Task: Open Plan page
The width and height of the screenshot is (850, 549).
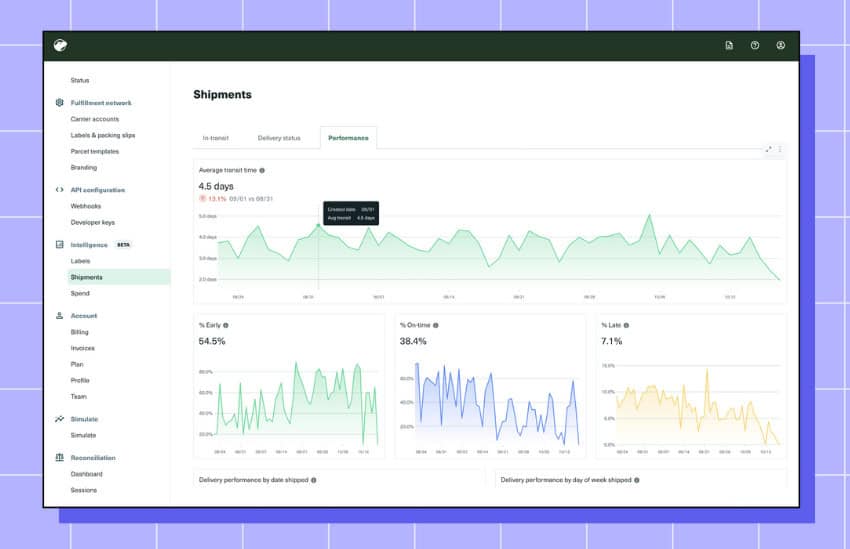Action: point(77,364)
